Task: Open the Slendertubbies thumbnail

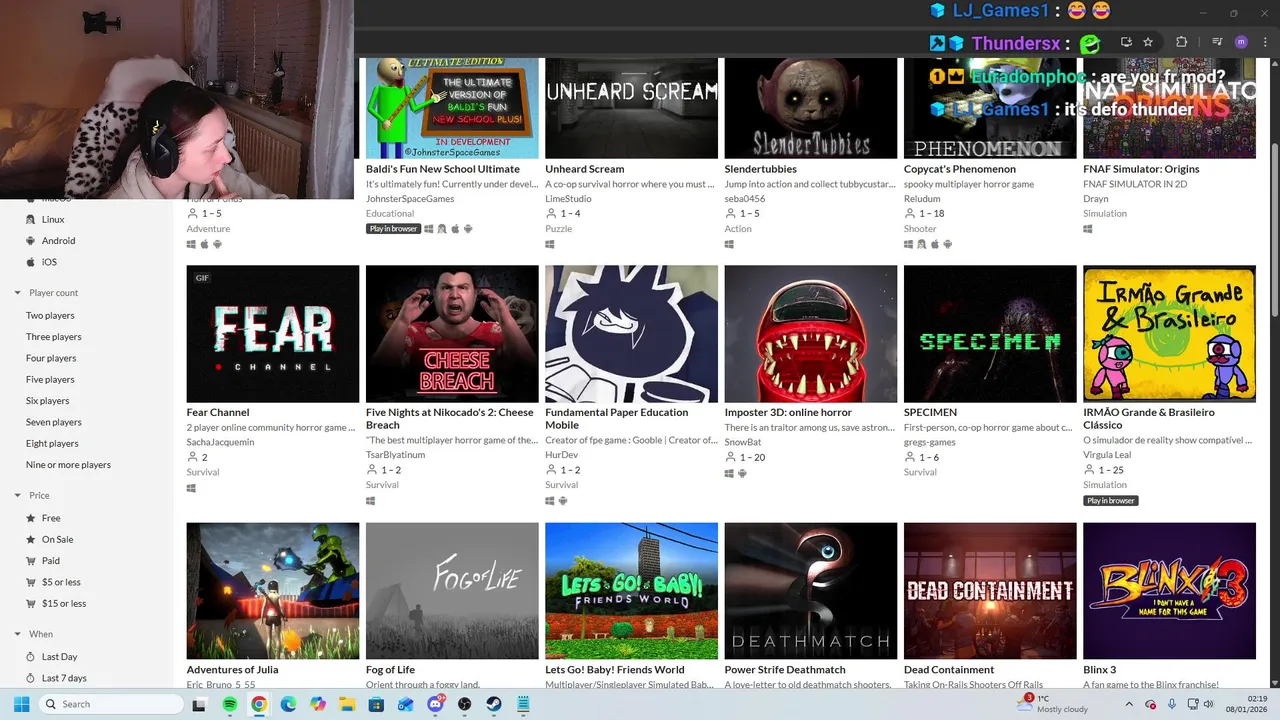Action: [811, 108]
